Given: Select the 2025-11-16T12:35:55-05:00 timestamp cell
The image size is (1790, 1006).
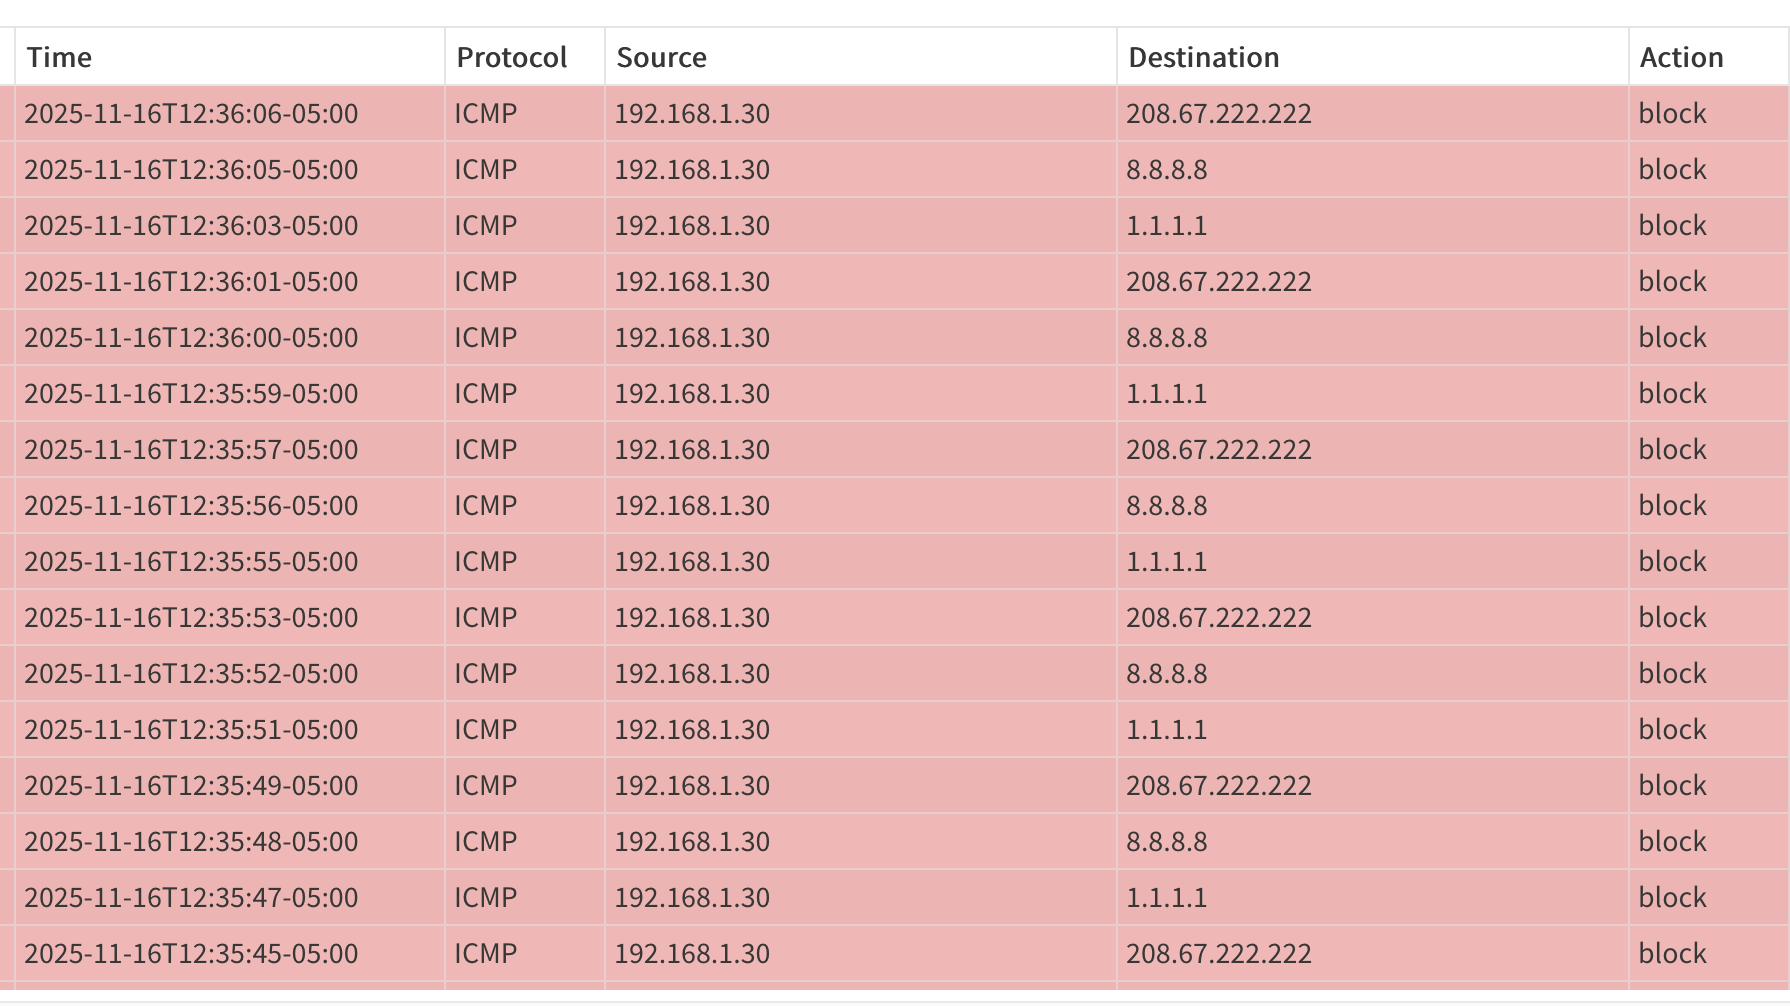Looking at the screenshot, I should click(x=191, y=562).
